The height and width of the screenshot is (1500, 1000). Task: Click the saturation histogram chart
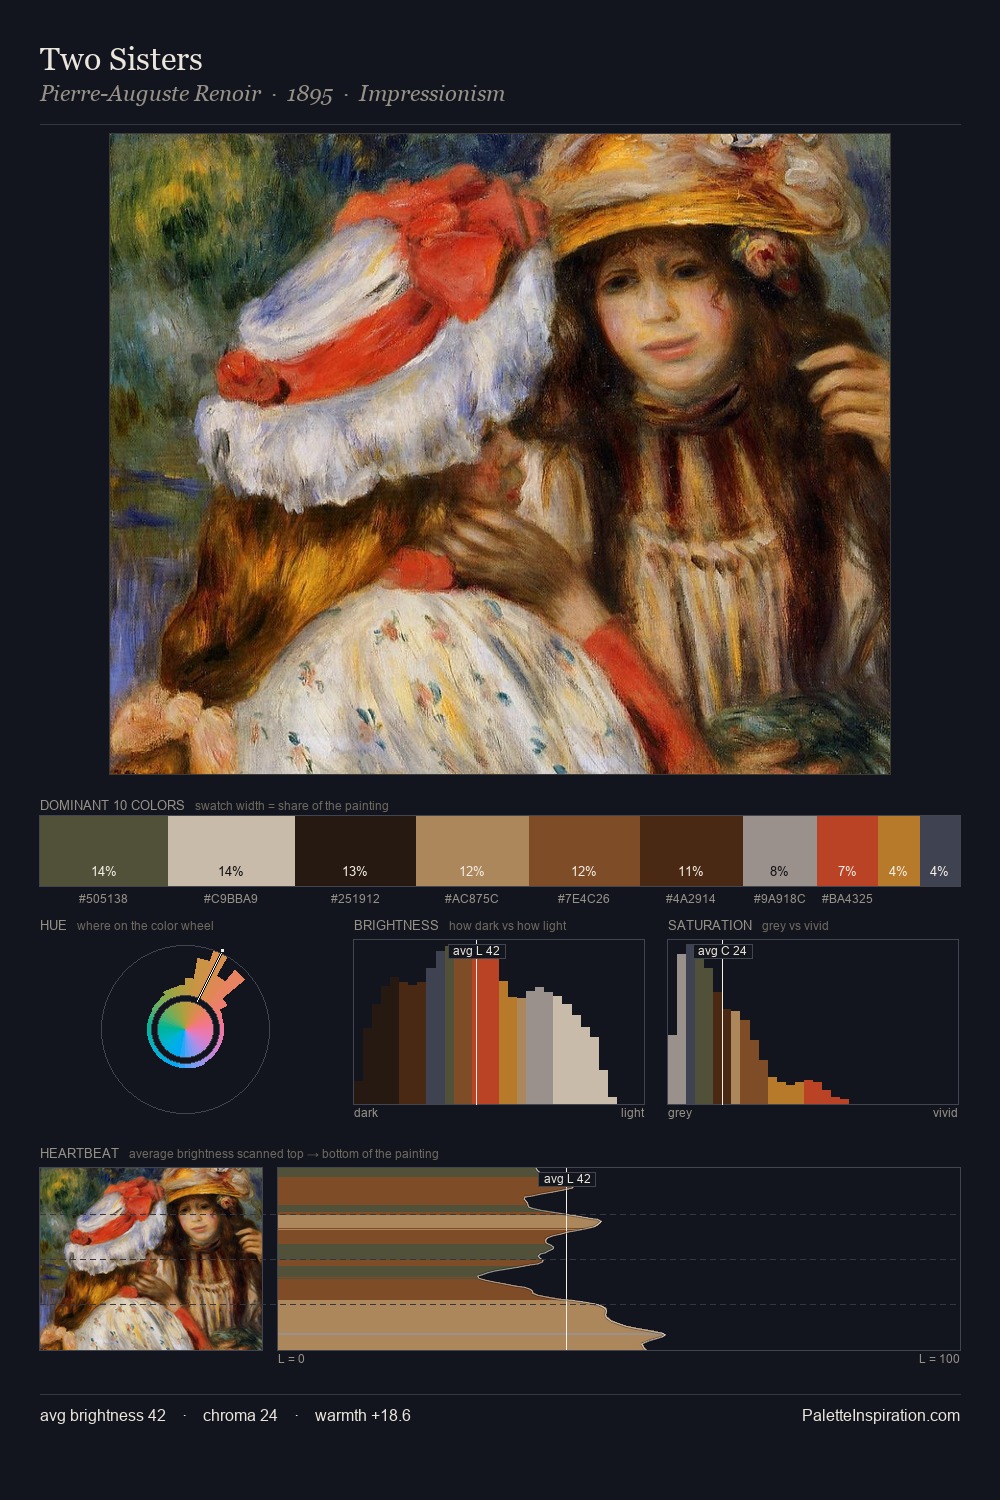tap(813, 1022)
